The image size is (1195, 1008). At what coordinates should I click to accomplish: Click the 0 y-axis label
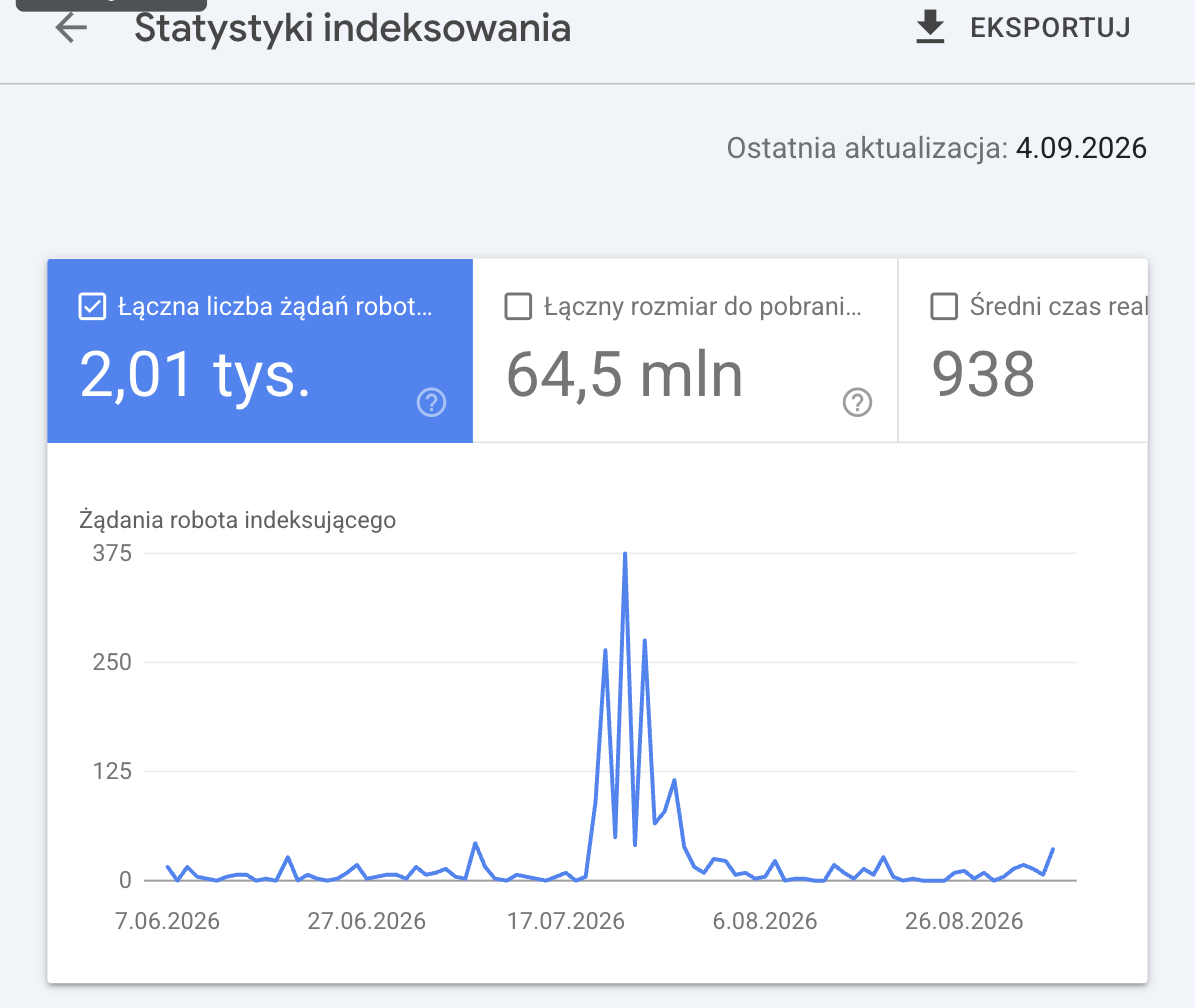(125, 880)
